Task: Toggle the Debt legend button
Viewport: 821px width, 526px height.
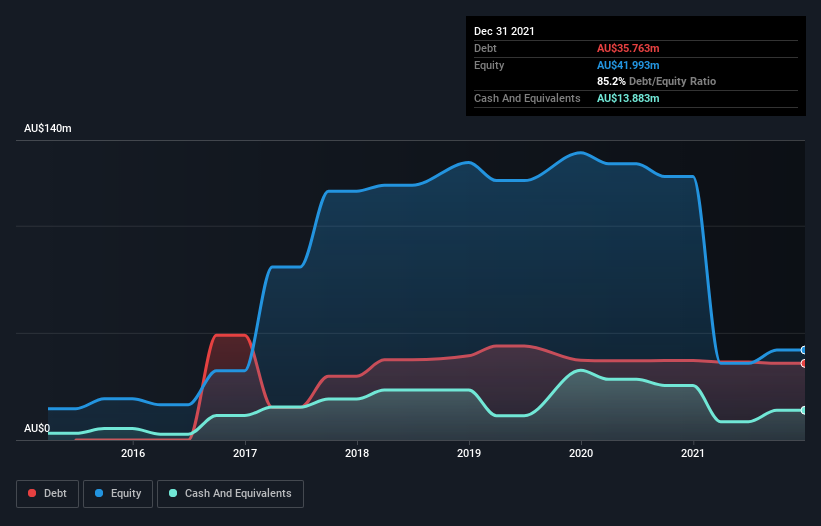Action: (47, 494)
